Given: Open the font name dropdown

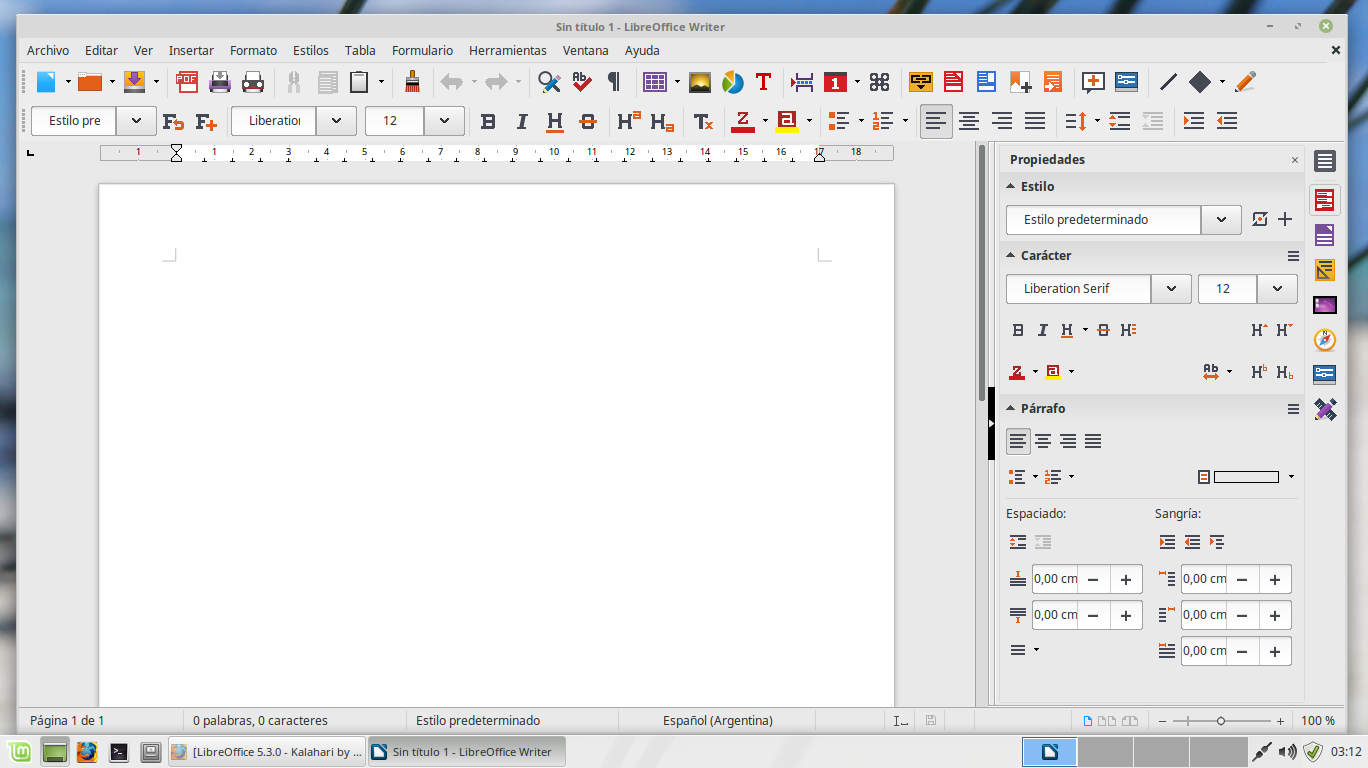Looking at the screenshot, I should 336,121.
